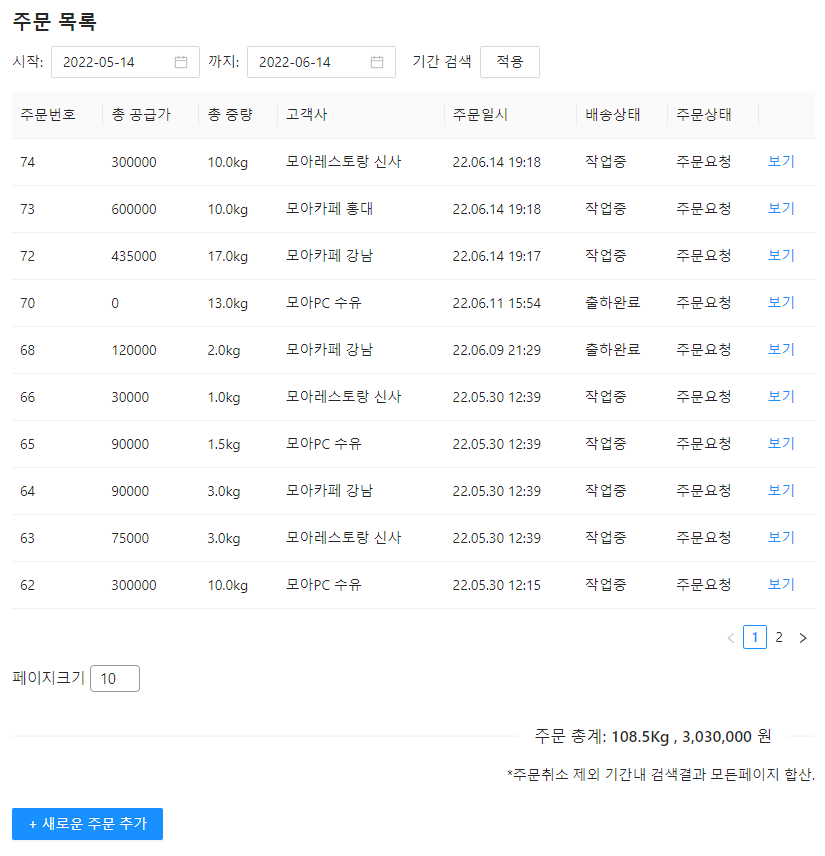This screenshot has width=825, height=856.
Task: Click the 주문번호 column header
Action: click(45, 115)
